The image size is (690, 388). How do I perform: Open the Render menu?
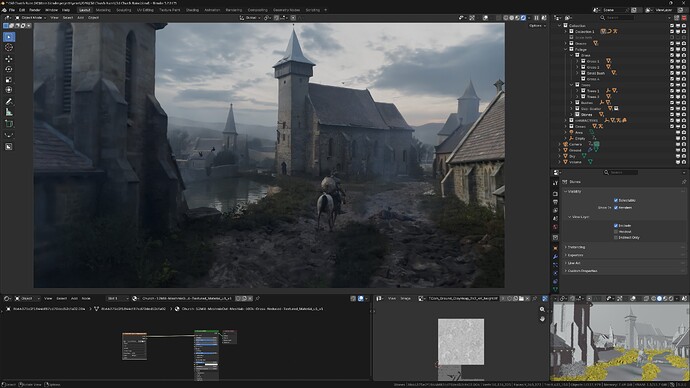click(x=35, y=10)
